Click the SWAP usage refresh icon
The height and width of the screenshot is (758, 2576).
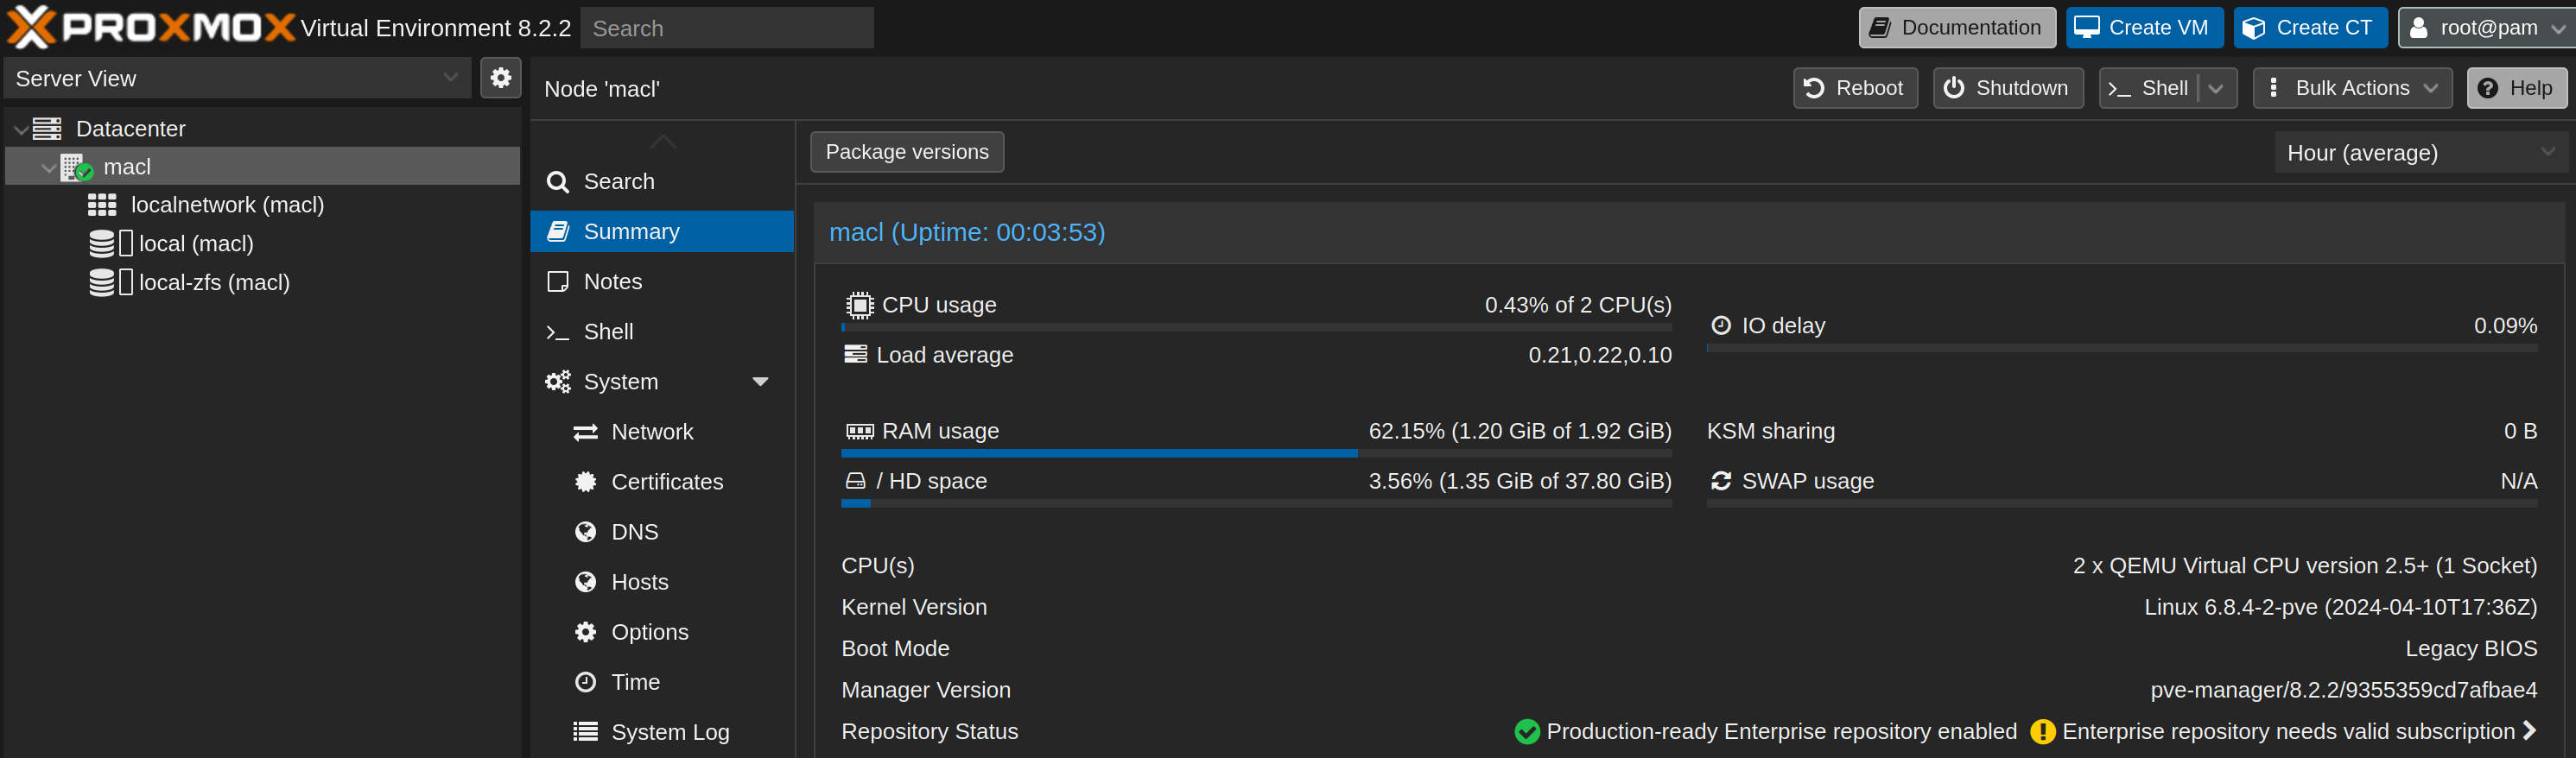tap(1721, 481)
